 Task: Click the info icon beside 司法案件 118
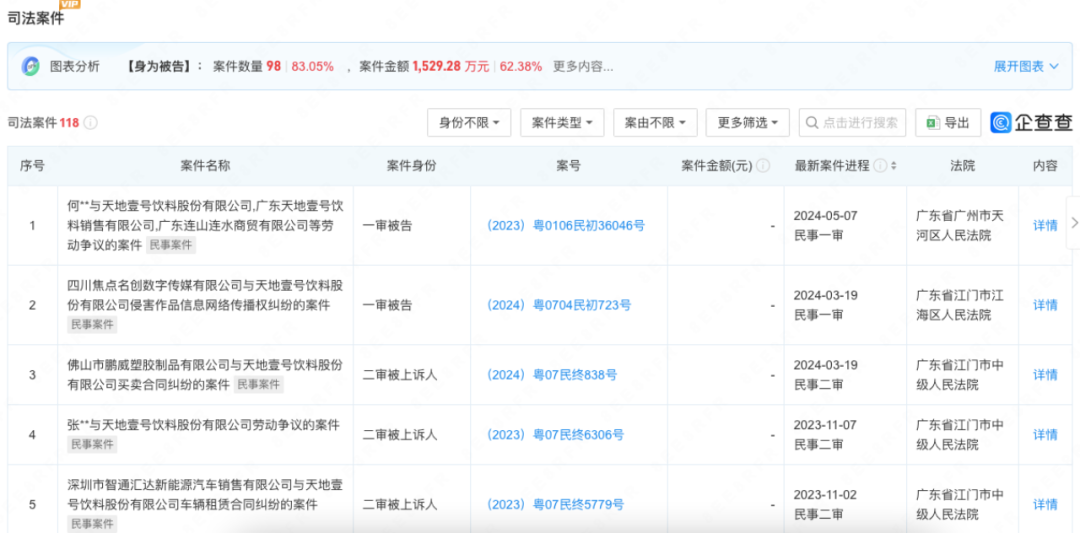click(x=91, y=123)
